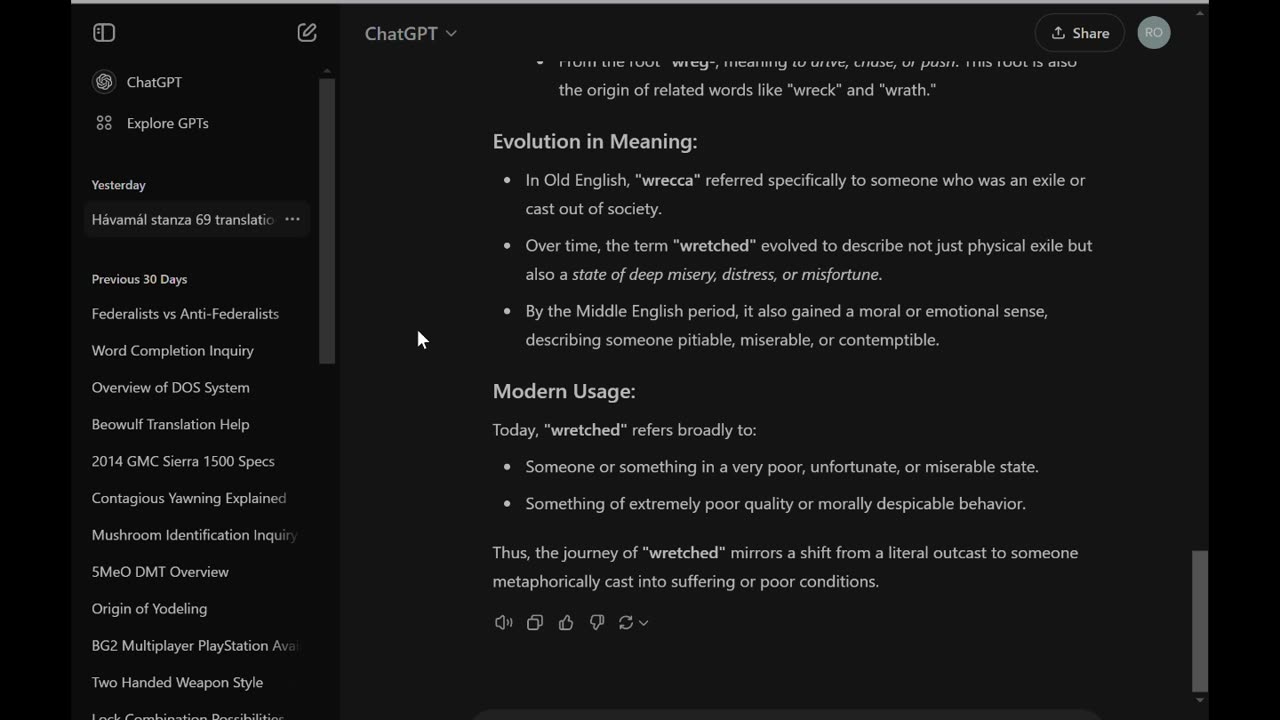Share this conversation with the Share button
The height and width of the screenshot is (720, 1280).
pyautogui.click(x=1080, y=33)
